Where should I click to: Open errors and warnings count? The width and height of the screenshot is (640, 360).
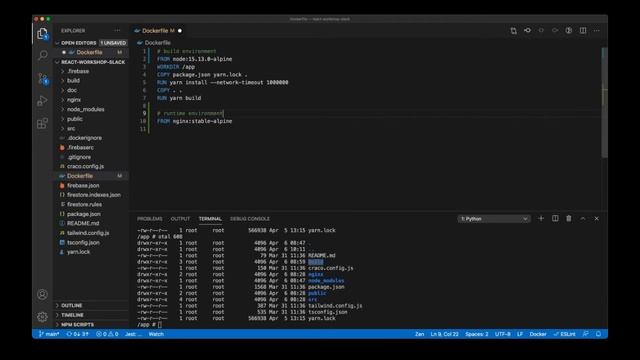(107, 334)
